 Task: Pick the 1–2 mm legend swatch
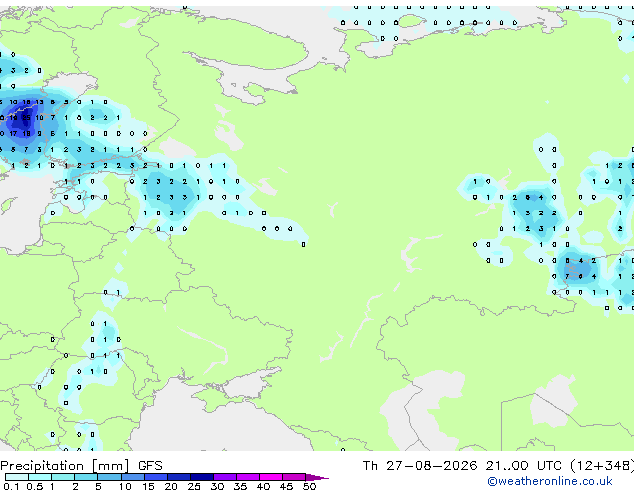coord(63,477)
